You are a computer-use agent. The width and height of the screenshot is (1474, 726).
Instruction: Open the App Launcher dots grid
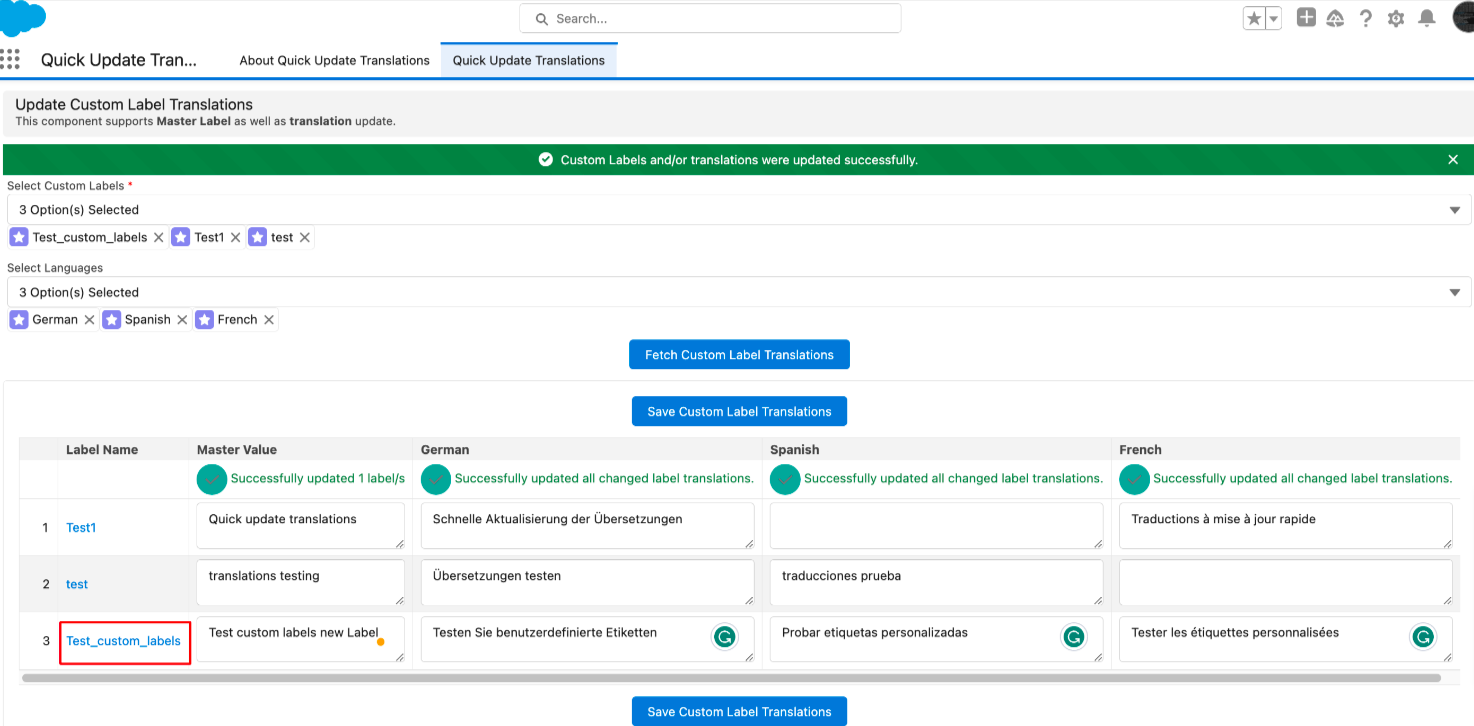(x=10, y=59)
